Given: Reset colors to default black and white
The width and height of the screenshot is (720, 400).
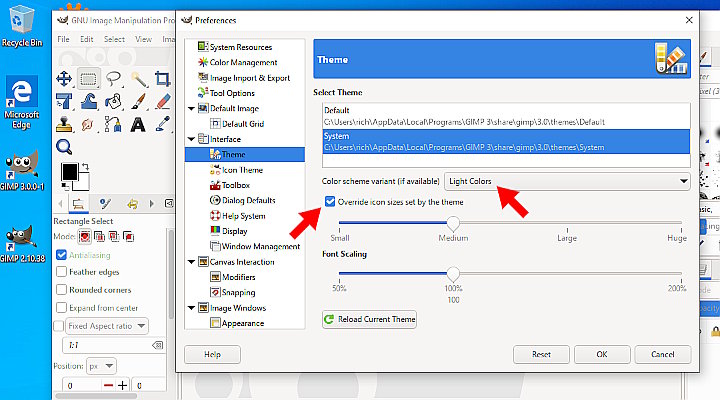Looking at the screenshot, I should tap(65, 186).
